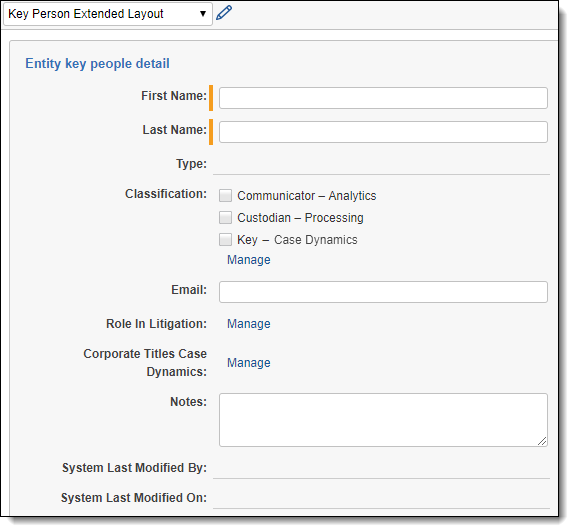Click the dropdown arrow beside layout name

tap(202, 14)
